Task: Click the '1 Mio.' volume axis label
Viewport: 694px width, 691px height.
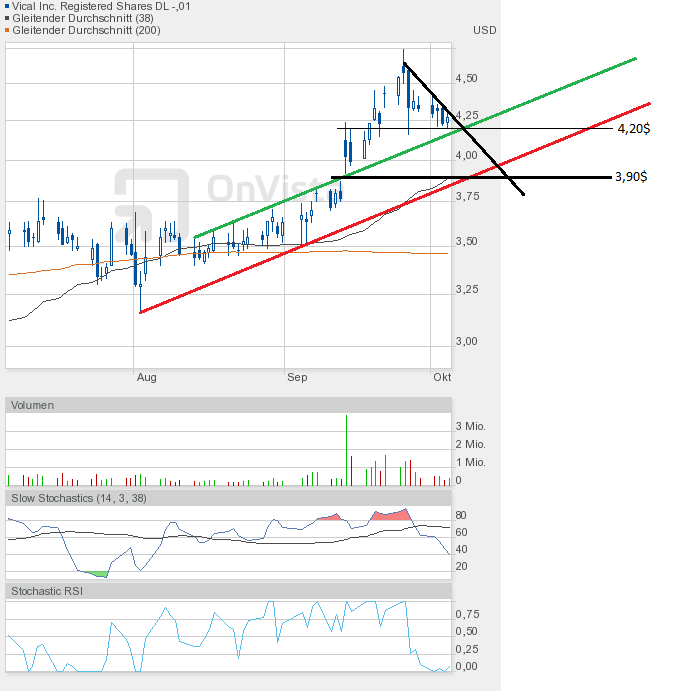Action: (470, 462)
